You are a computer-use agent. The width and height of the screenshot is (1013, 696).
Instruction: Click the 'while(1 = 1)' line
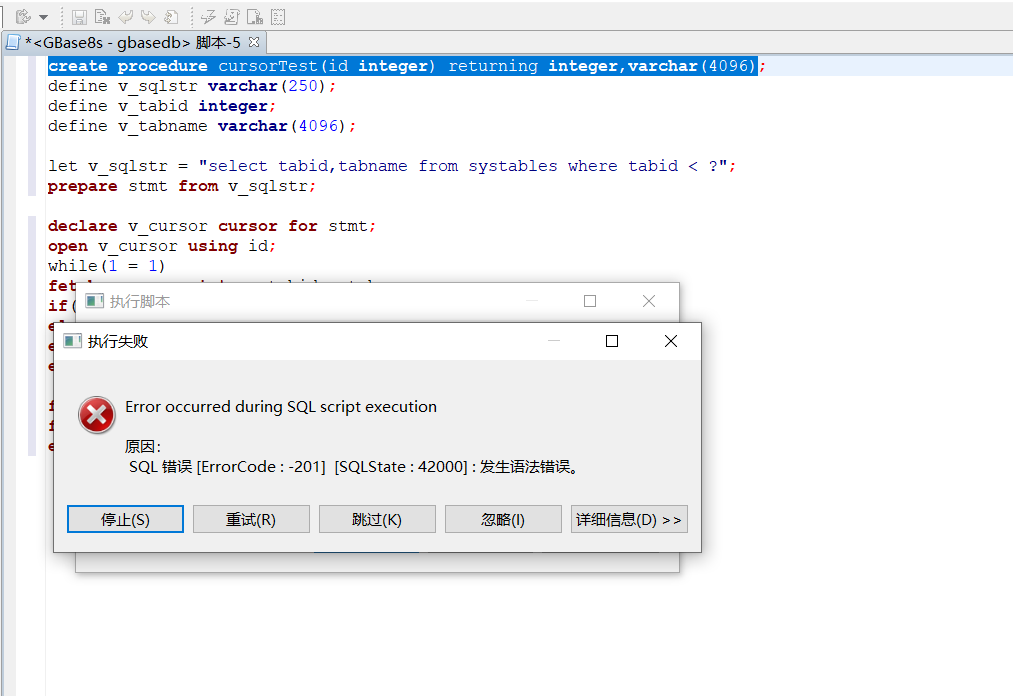pyautogui.click(x=107, y=266)
